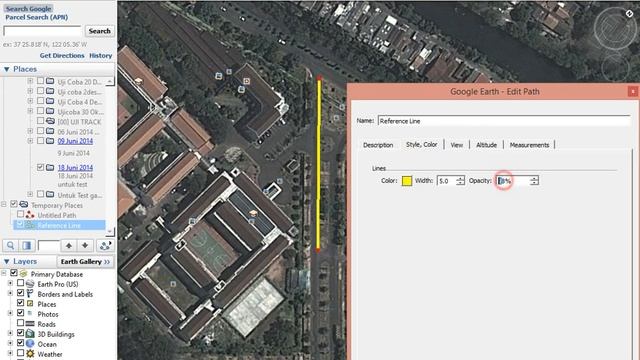
Task: Click the Ocean layer globe icon
Action: [x=30, y=344]
